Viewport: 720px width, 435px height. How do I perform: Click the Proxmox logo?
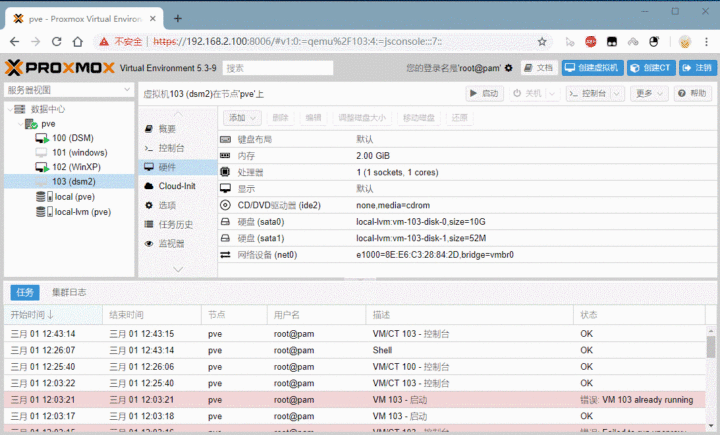[60, 68]
